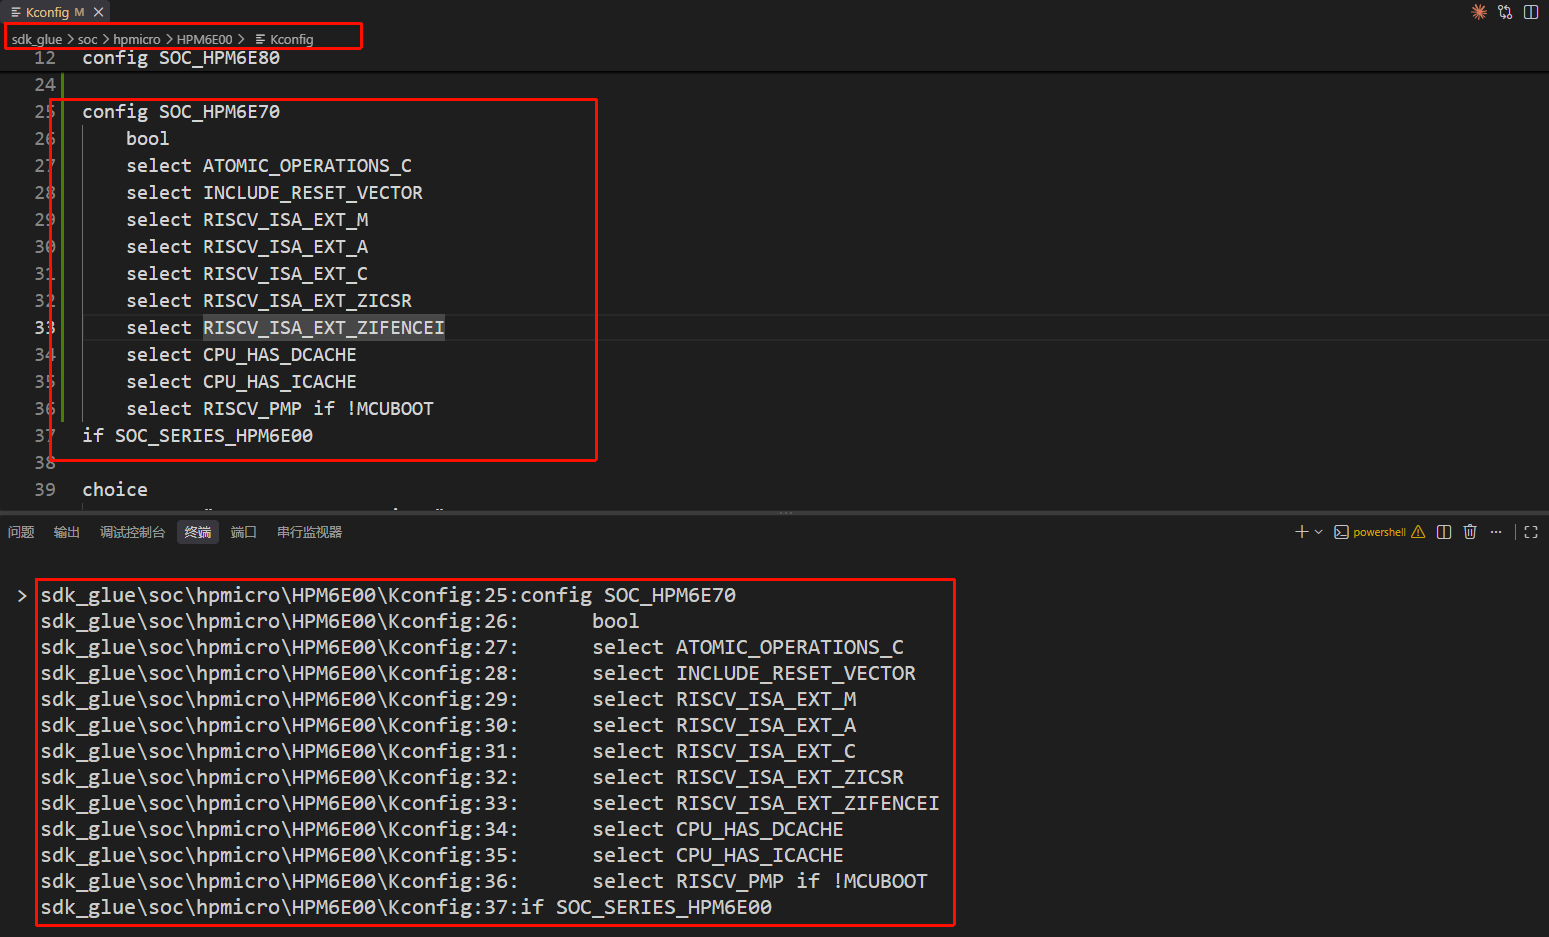Click the if SOC_SERIES_HPM6E00 line in editor
The height and width of the screenshot is (937, 1549).
(198, 436)
